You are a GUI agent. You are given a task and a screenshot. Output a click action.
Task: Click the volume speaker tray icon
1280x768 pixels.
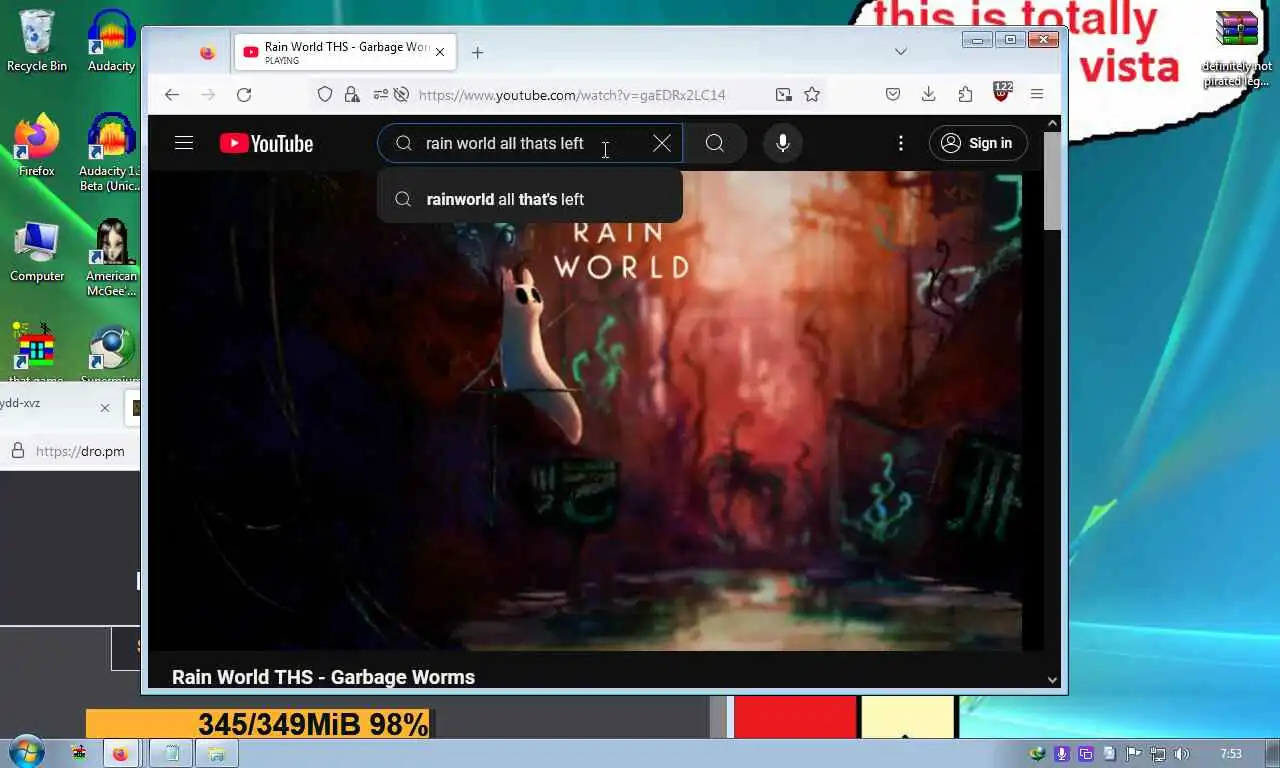(x=1181, y=754)
